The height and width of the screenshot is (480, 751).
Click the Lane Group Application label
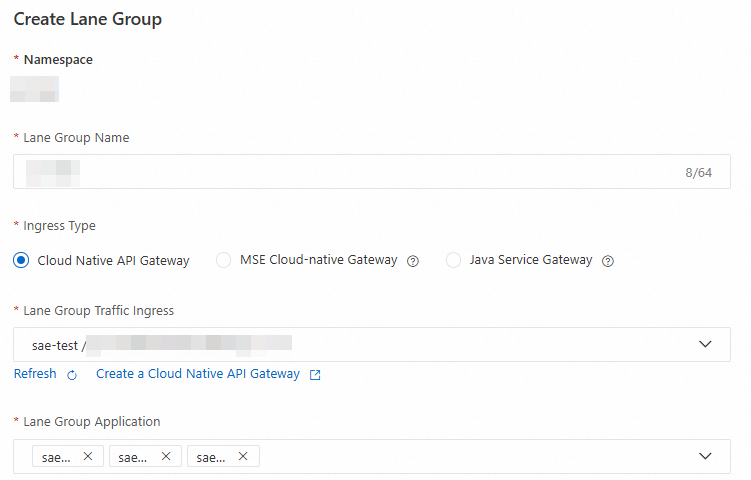[92, 422]
